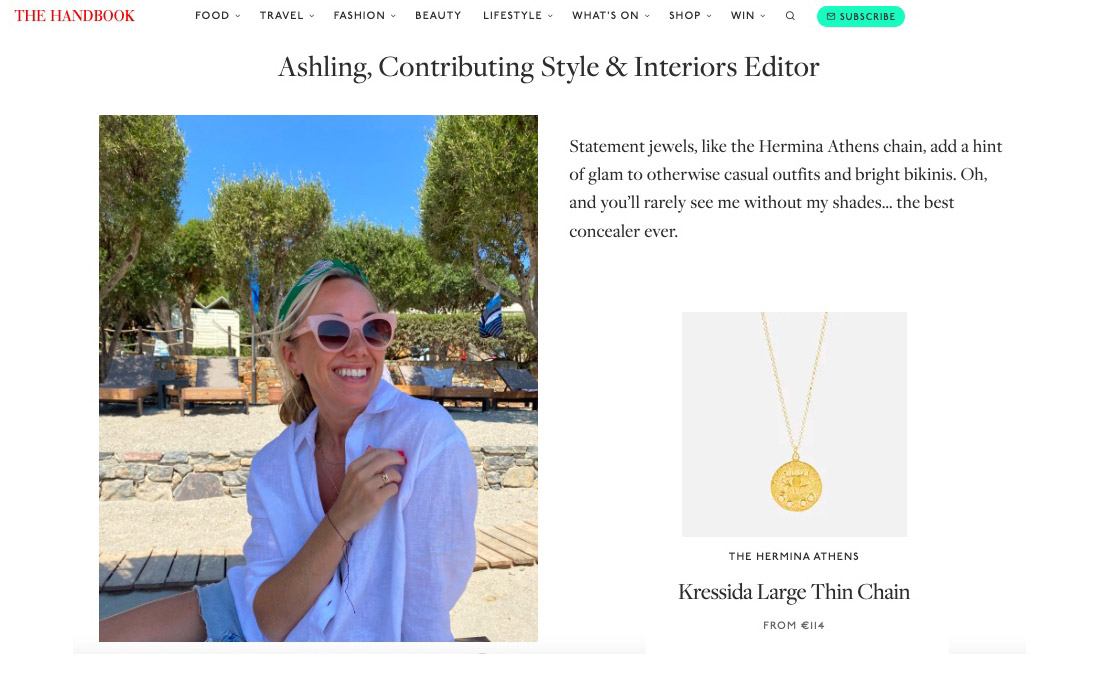Open the Kressida Large Thin Chain link

[x=794, y=592]
